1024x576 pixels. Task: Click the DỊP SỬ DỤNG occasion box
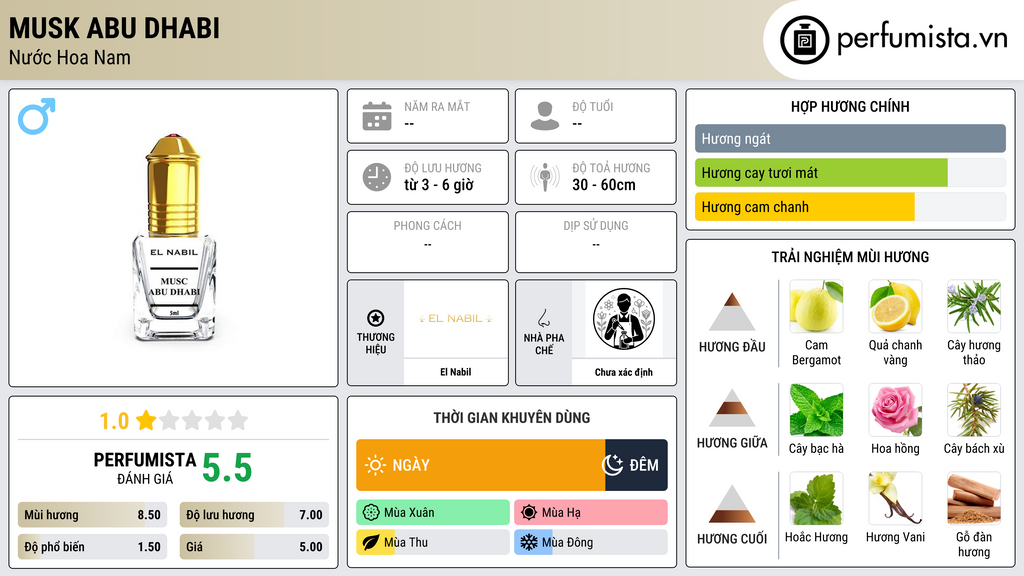tap(596, 242)
